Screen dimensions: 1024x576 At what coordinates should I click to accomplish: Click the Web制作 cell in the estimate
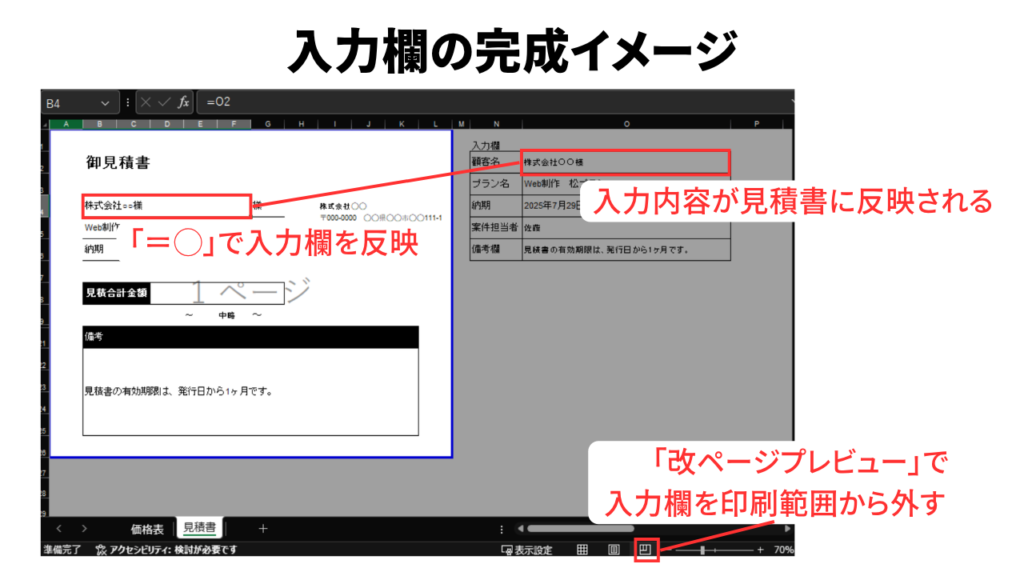(x=101, y=227)
